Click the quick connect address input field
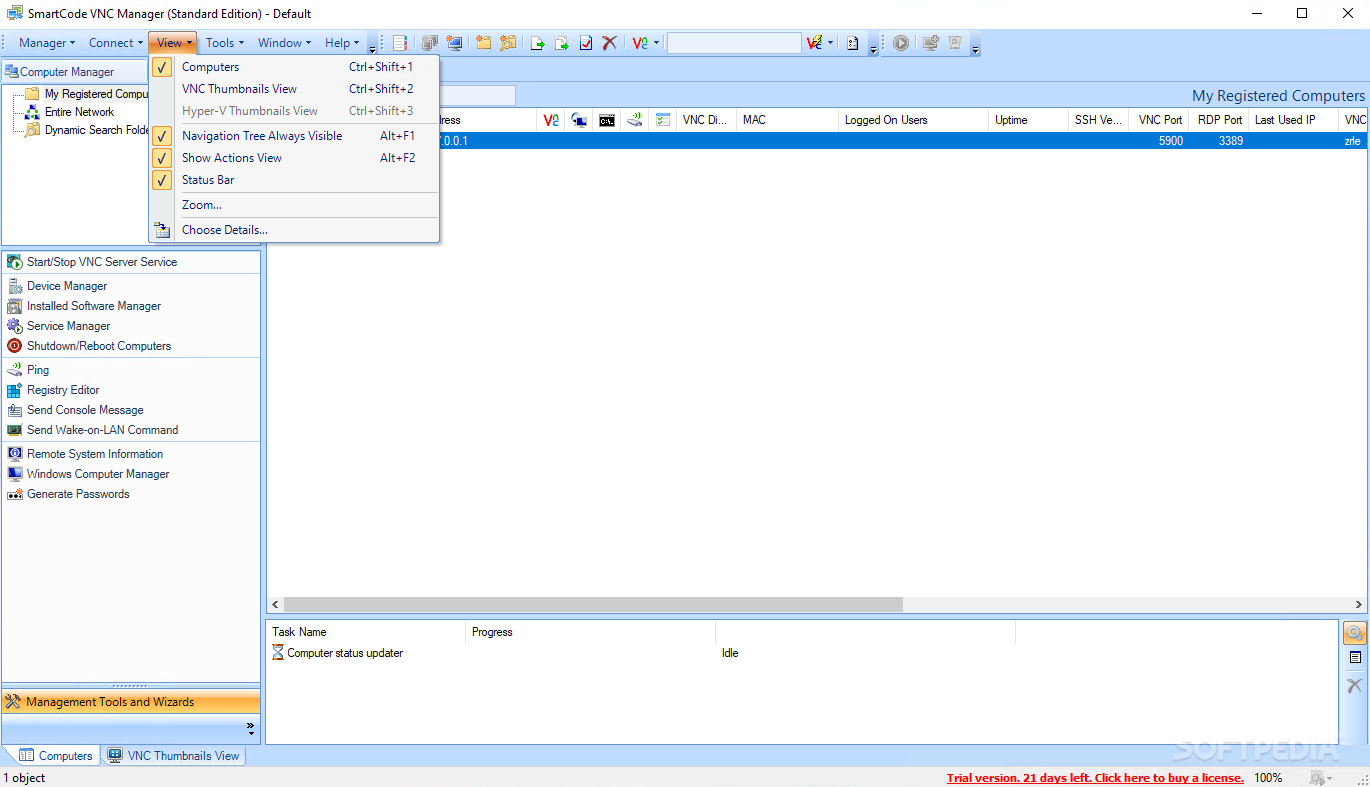The height and width of the screenshot is (787, 1370). pos(734,43)
